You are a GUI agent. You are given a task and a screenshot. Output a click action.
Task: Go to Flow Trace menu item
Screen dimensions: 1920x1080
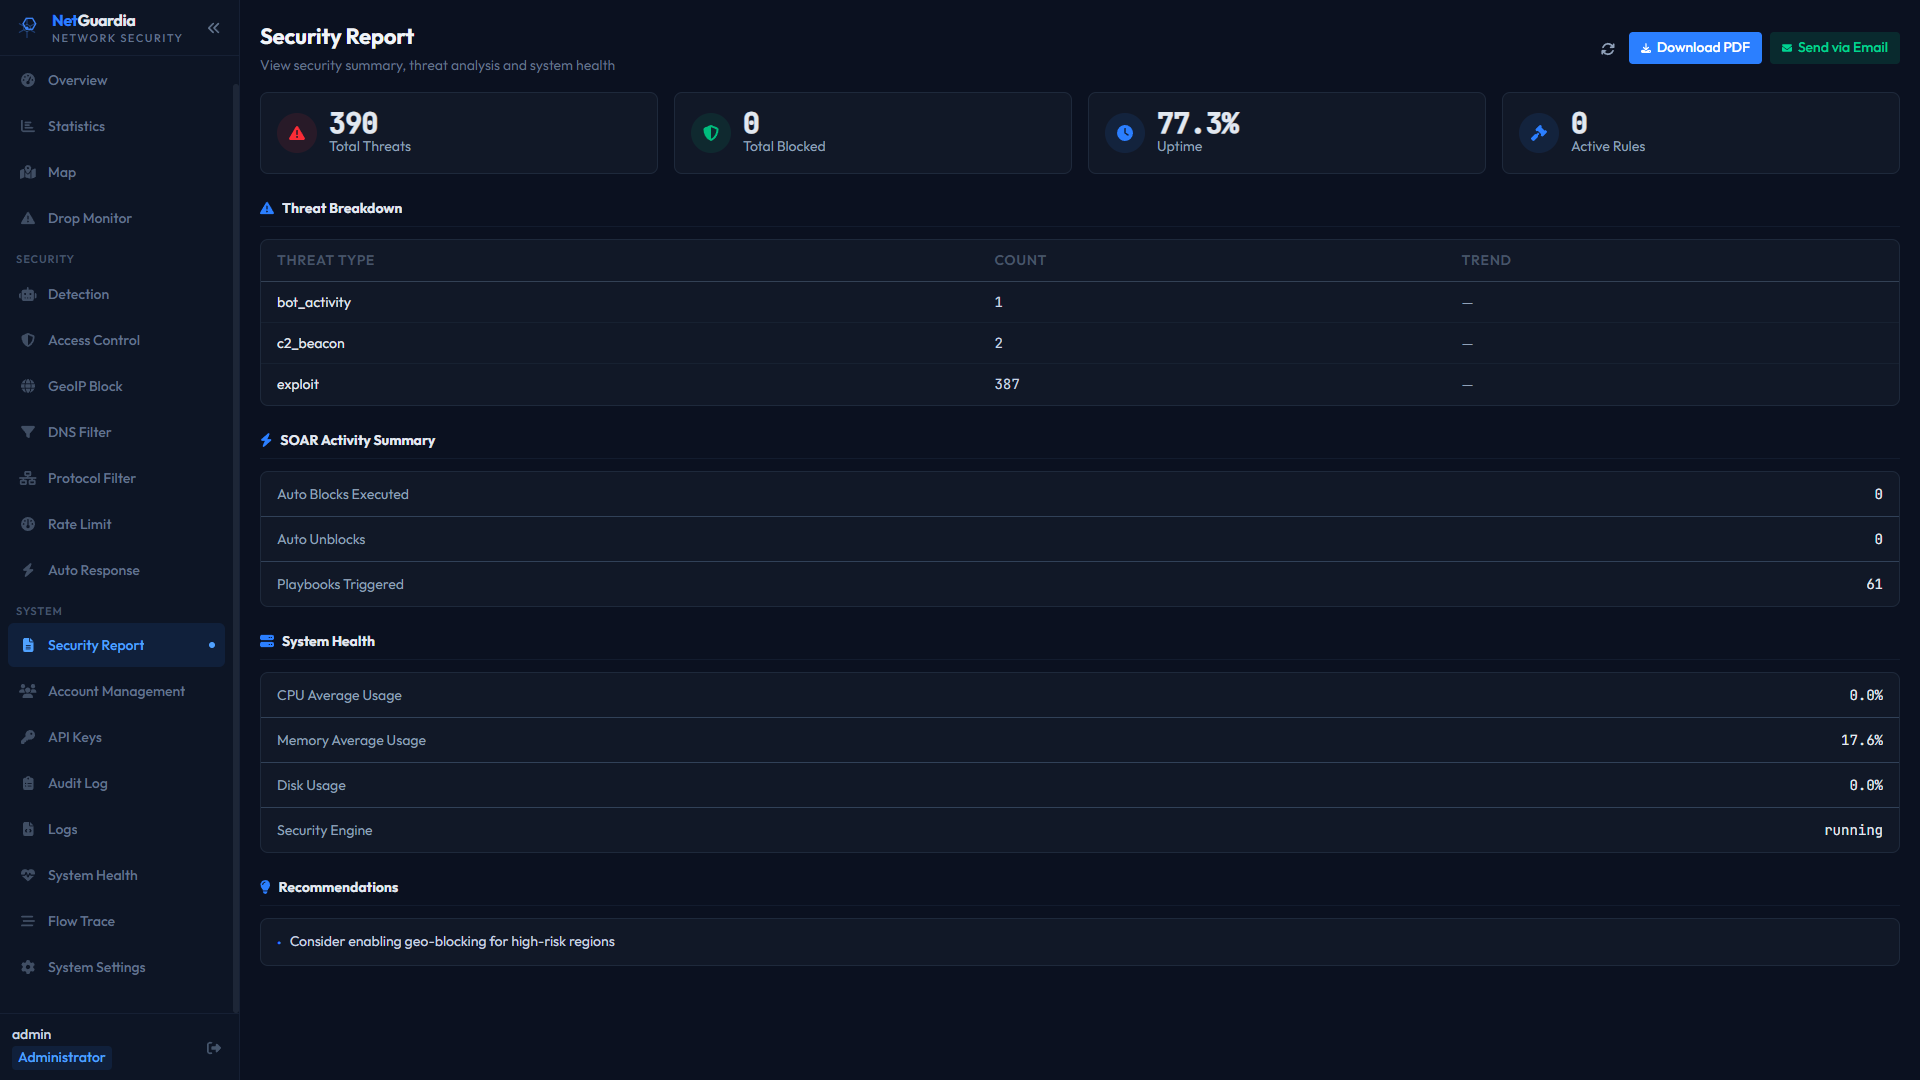116,921
